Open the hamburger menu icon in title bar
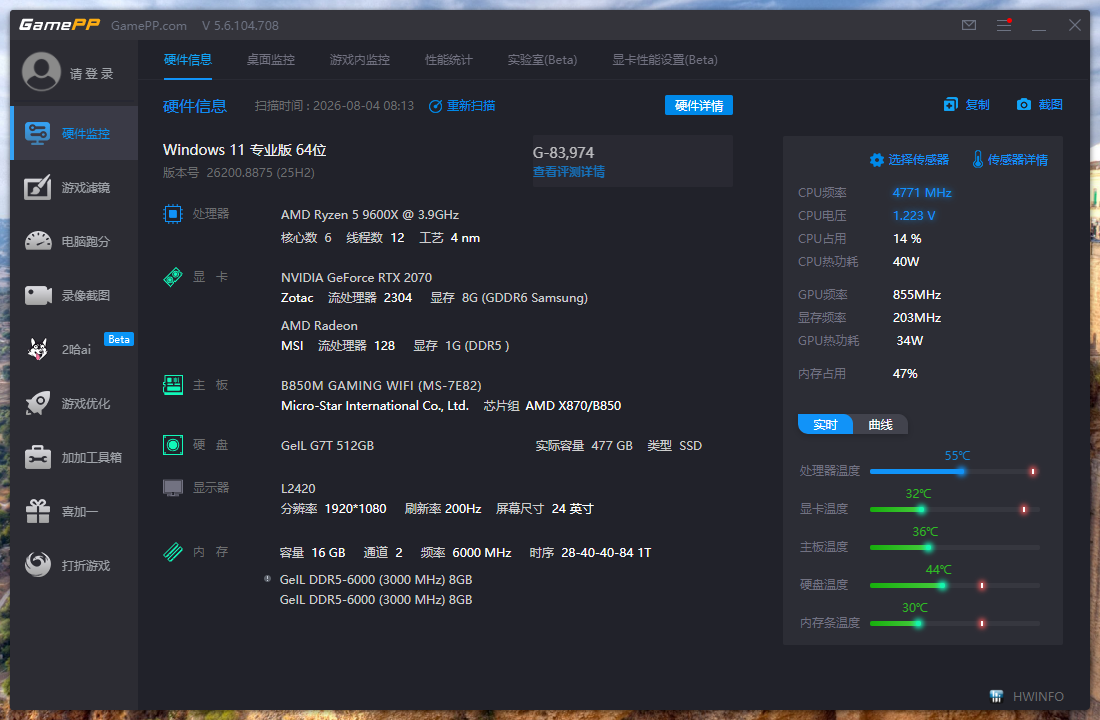 [1004, 25]
